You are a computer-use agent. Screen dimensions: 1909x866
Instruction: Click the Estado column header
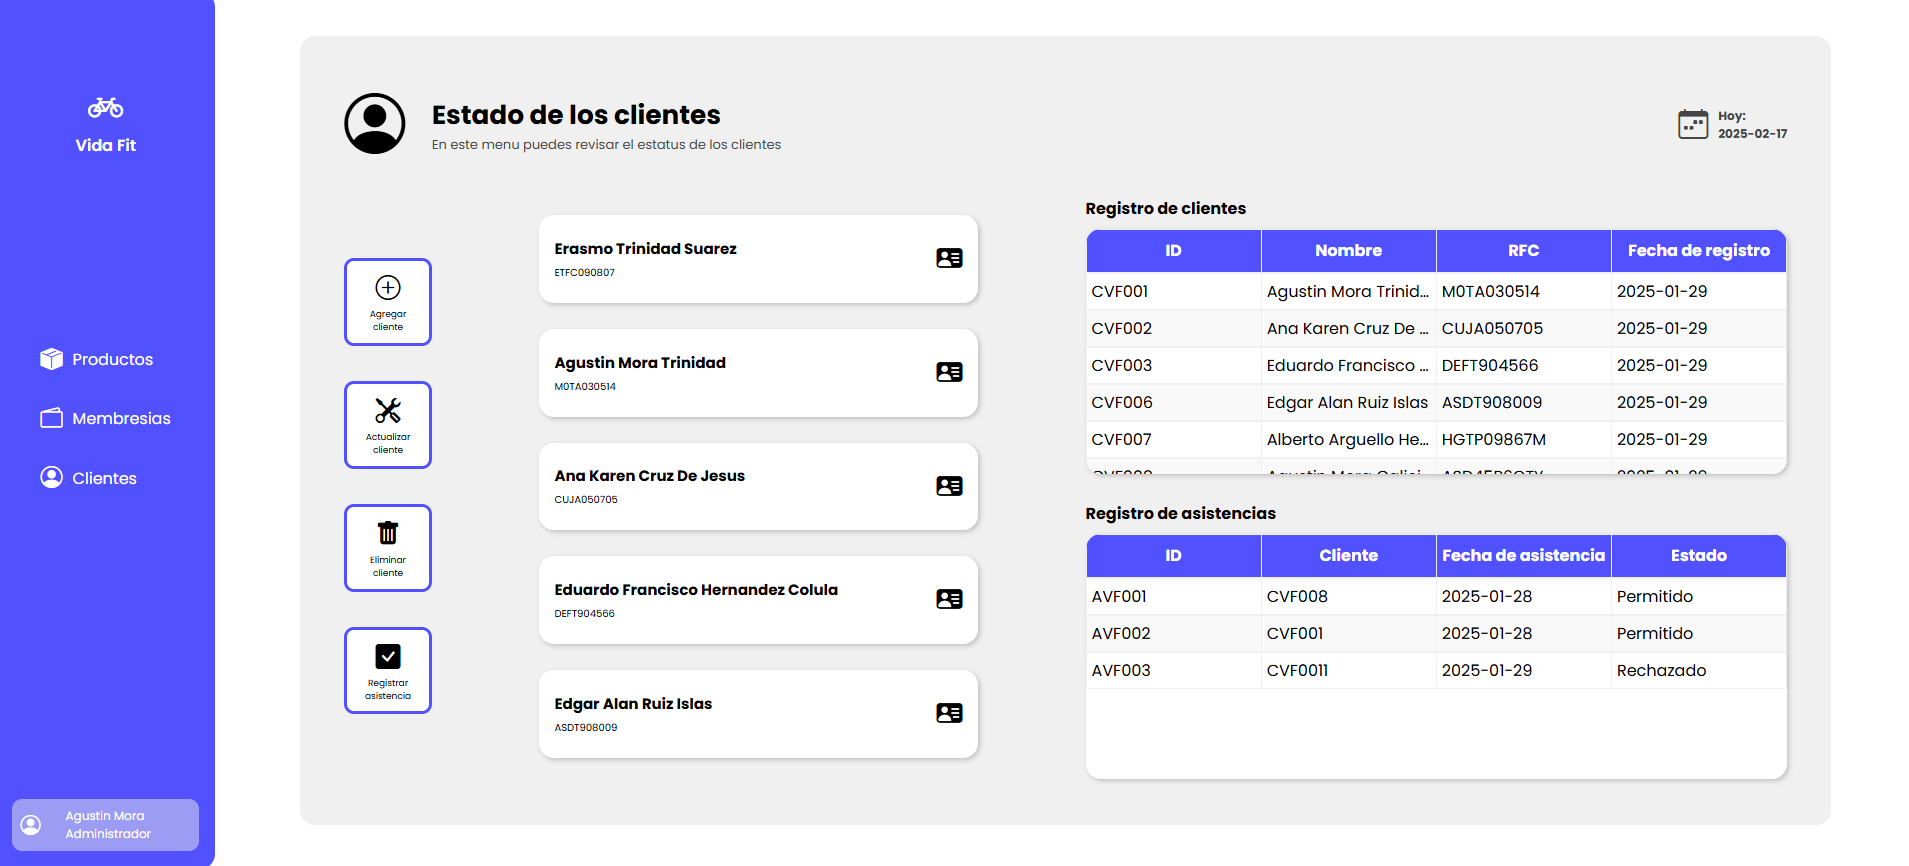1698,556
